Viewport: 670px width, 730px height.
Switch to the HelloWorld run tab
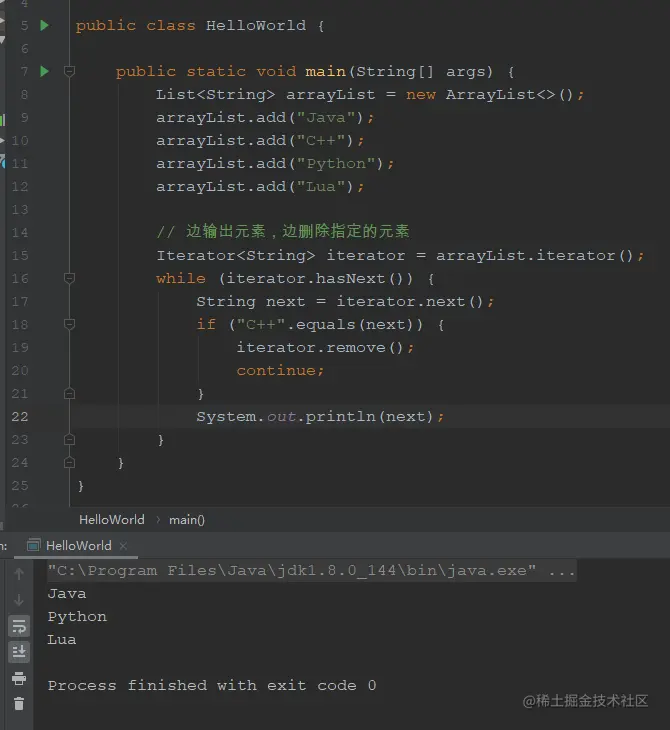[x=78, y=545]
